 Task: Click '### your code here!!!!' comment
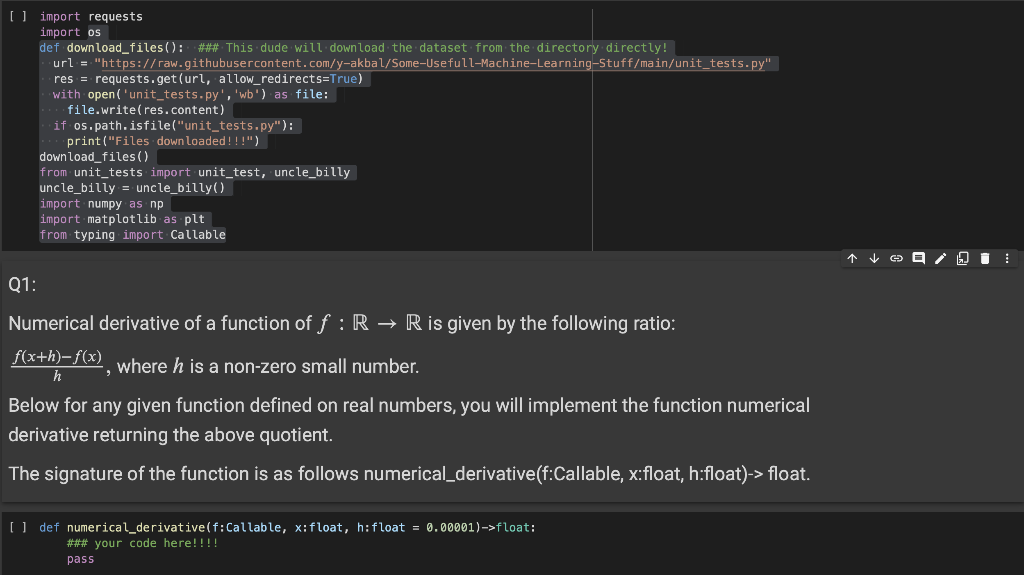tap(142, 543)
